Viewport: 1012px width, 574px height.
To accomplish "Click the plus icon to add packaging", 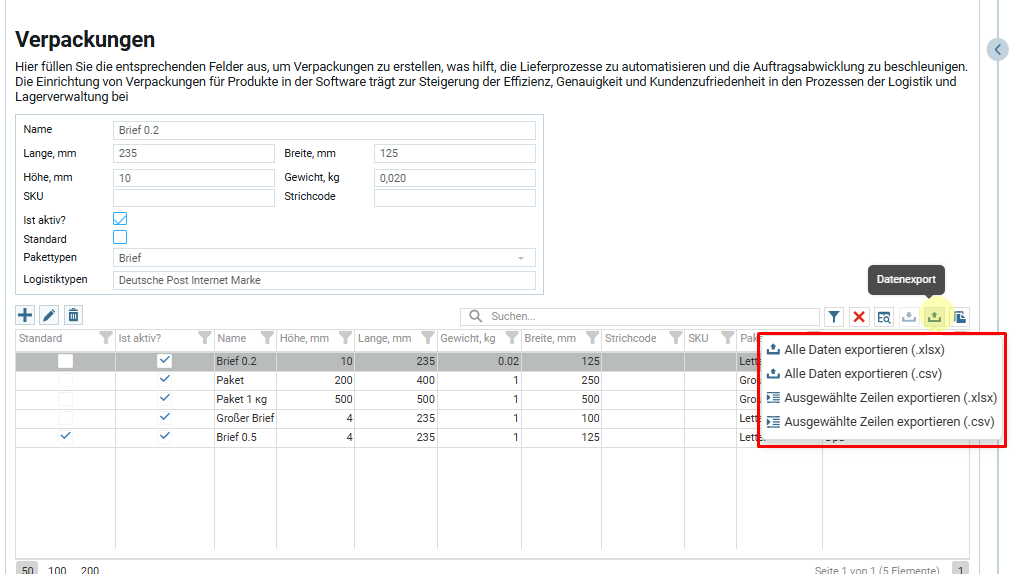I will (x=25, y=316).
